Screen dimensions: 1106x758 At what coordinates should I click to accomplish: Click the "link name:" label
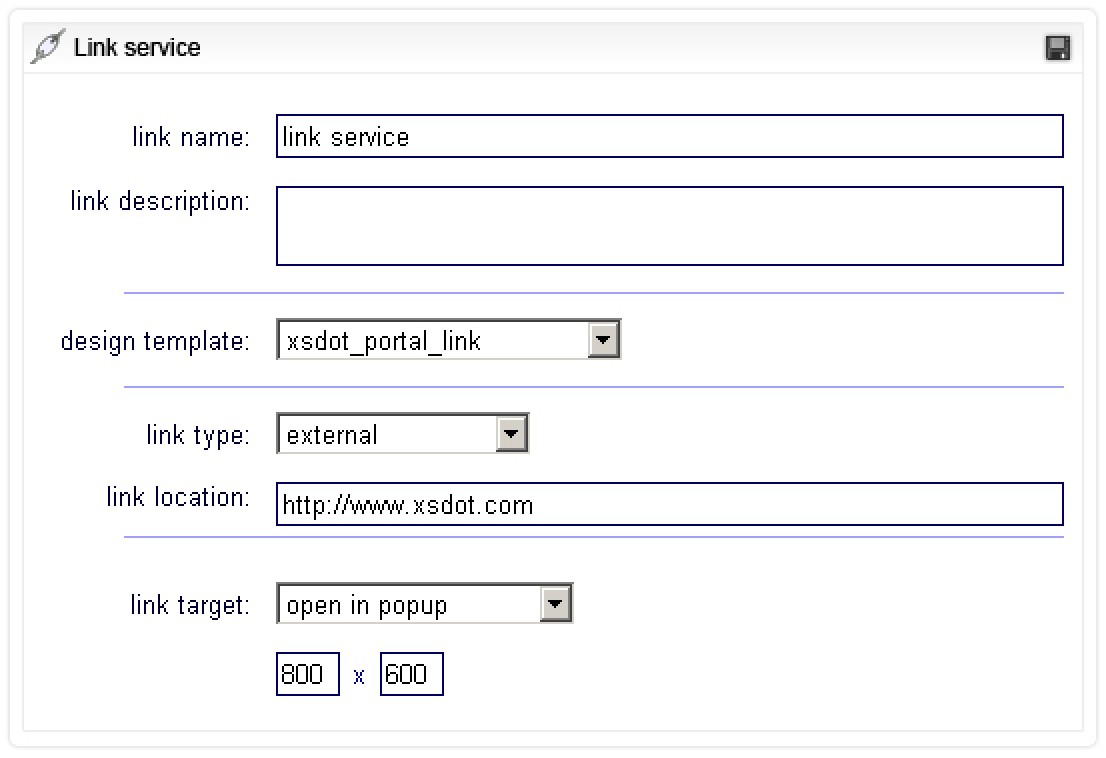tap(191, 137)
